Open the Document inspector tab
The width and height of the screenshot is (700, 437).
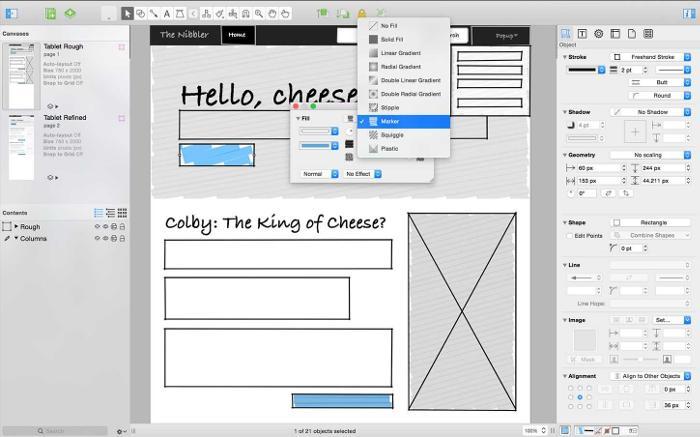tap(632, 33)
